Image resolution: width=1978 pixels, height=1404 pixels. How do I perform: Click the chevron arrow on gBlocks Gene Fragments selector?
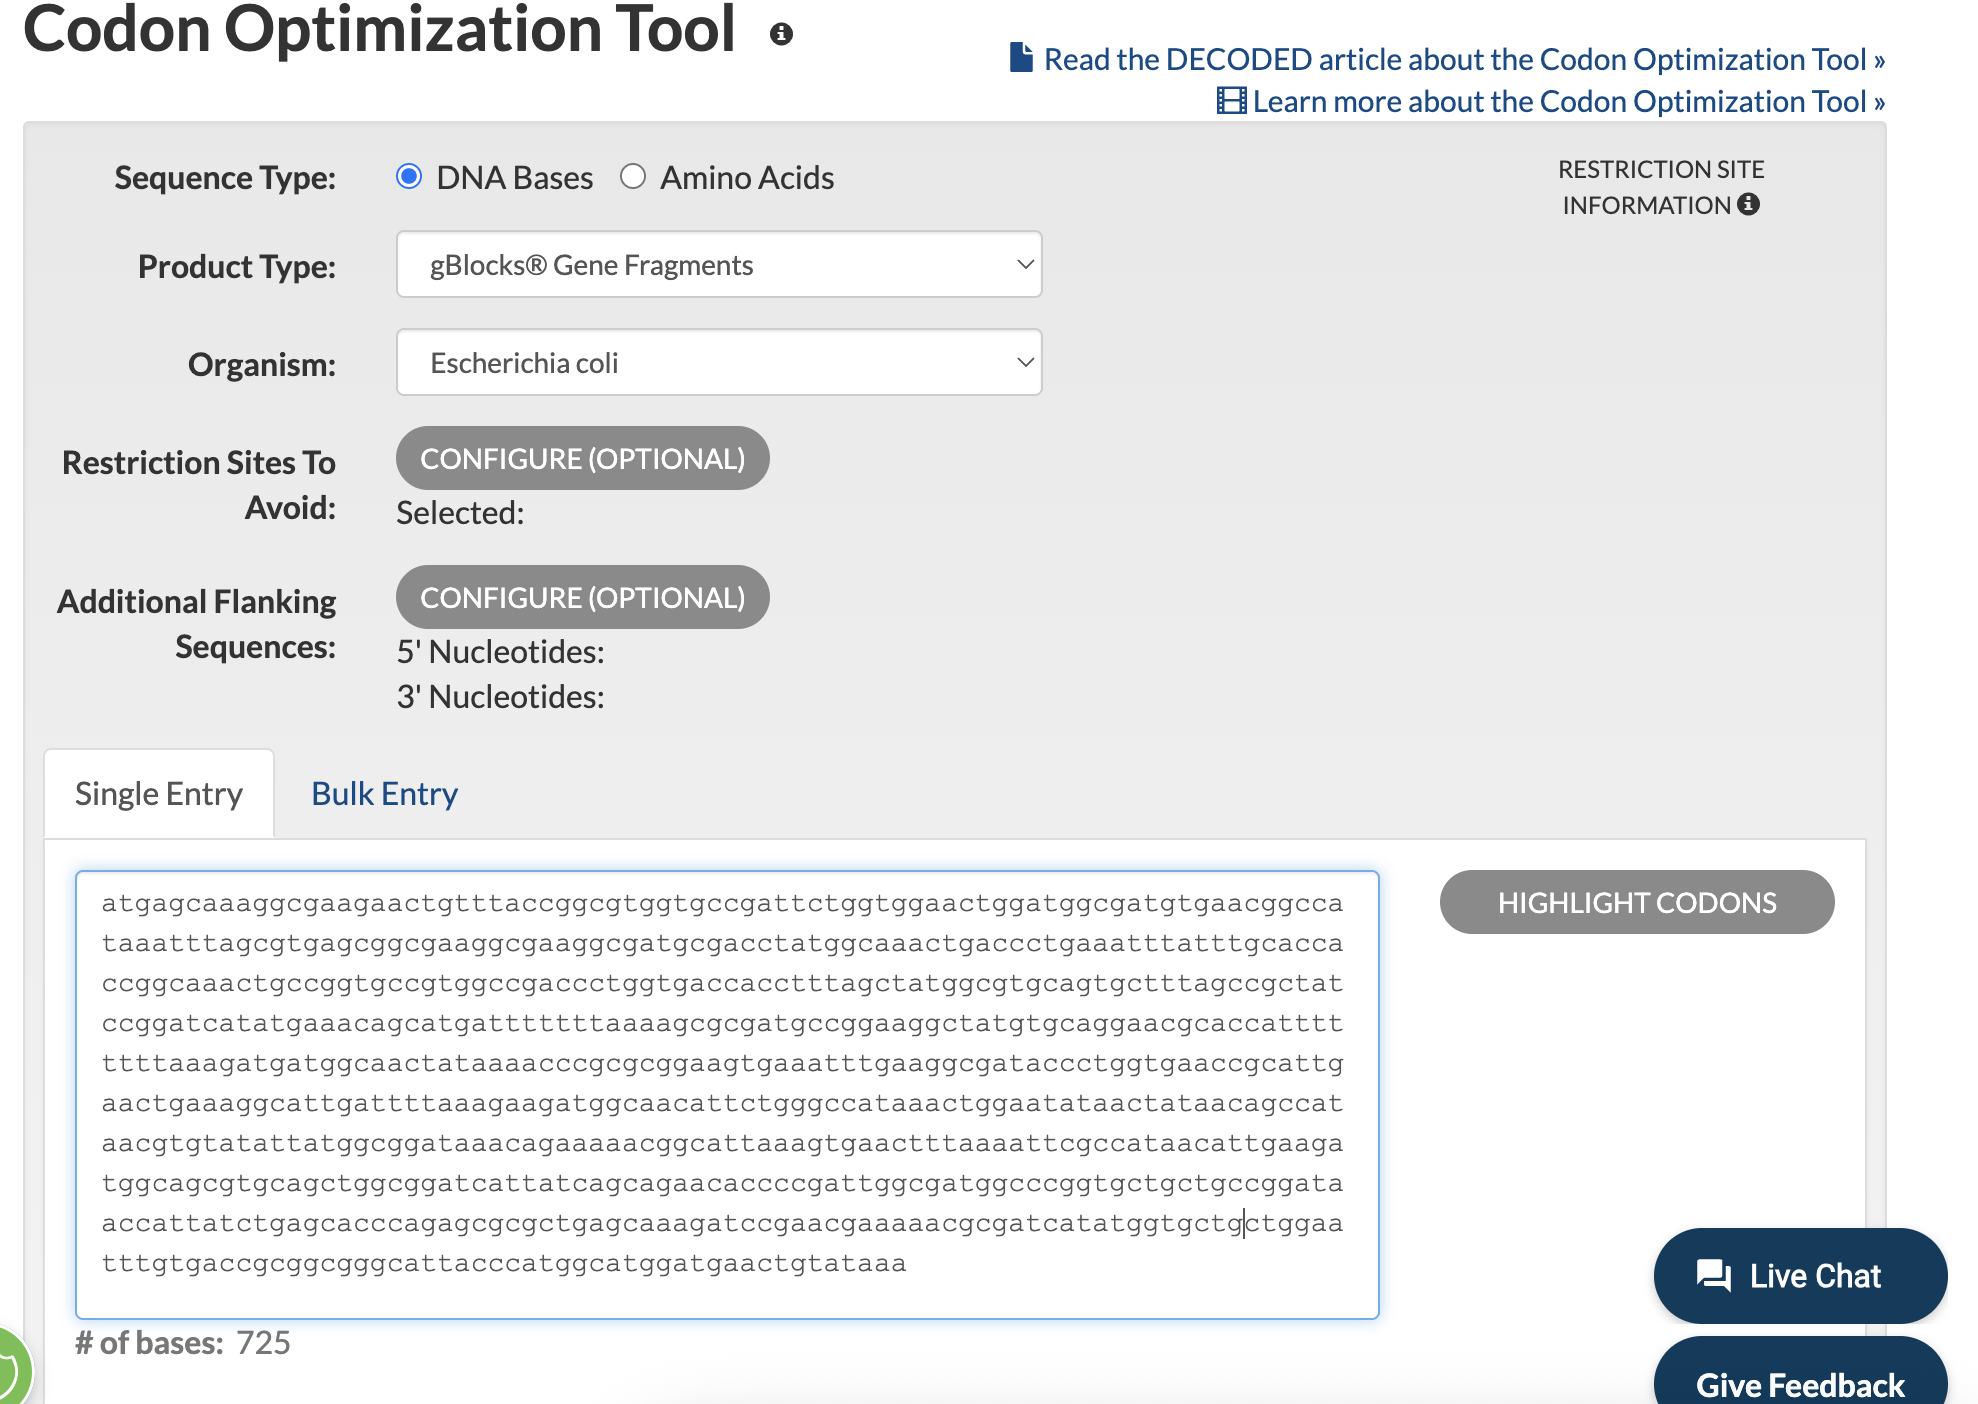click(1024, 265)
